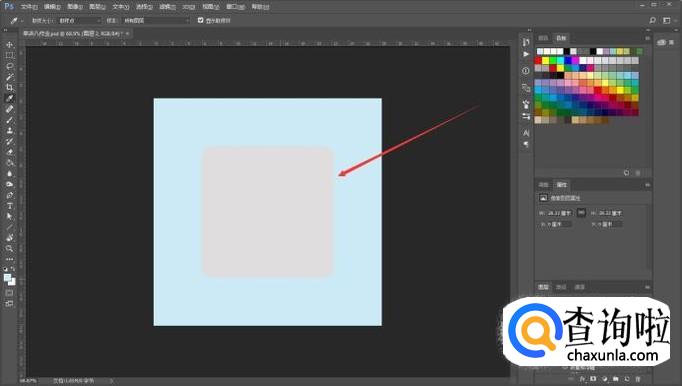Select the Rectangular Marquee tool

tap(10, 55)
